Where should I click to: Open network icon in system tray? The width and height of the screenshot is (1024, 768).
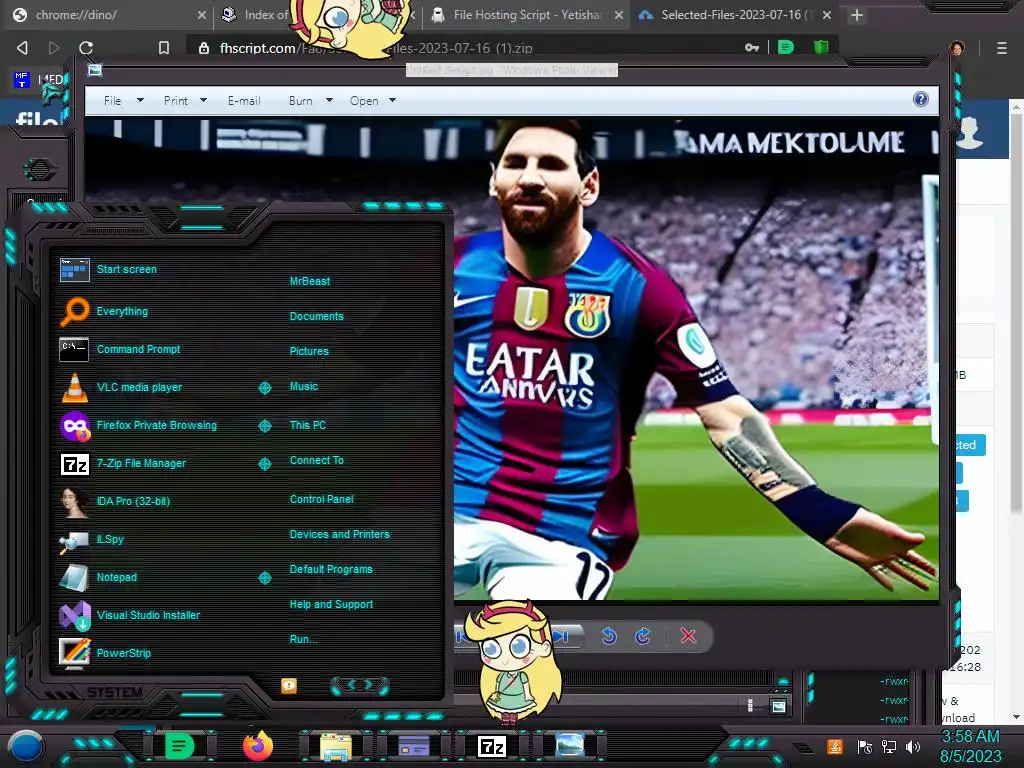[889, 747]
